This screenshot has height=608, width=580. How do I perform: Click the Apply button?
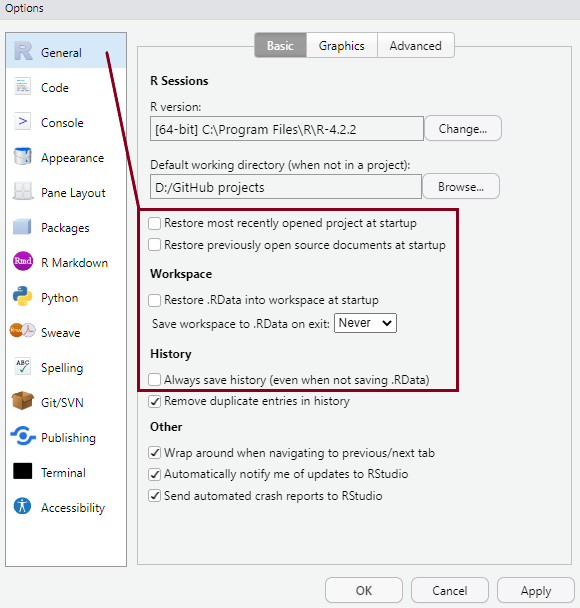[x=536, y=591]
